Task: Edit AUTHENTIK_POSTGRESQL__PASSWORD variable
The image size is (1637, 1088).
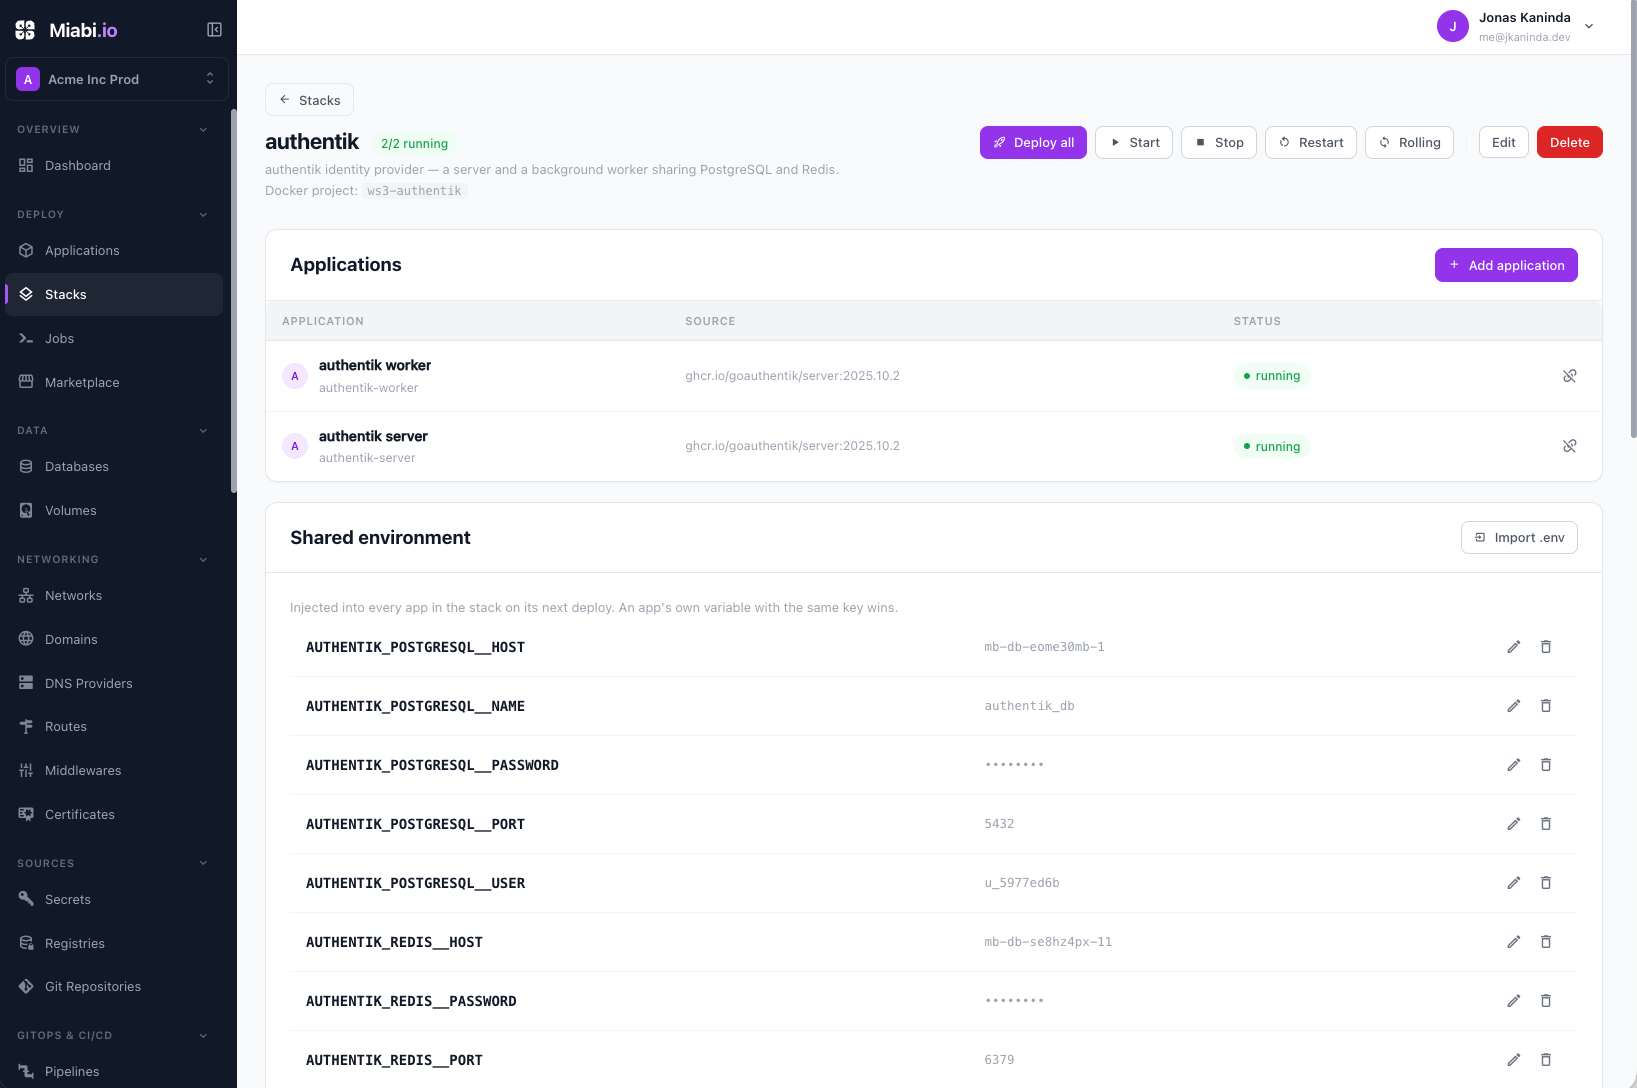Action: (1514, 765)
